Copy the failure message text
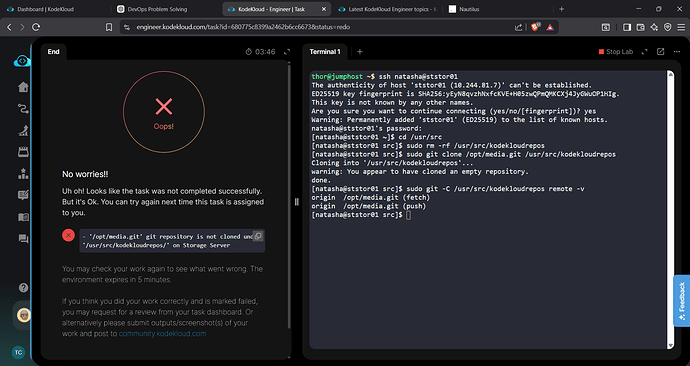Screen dimensions: 690x366 coord(258,236)
